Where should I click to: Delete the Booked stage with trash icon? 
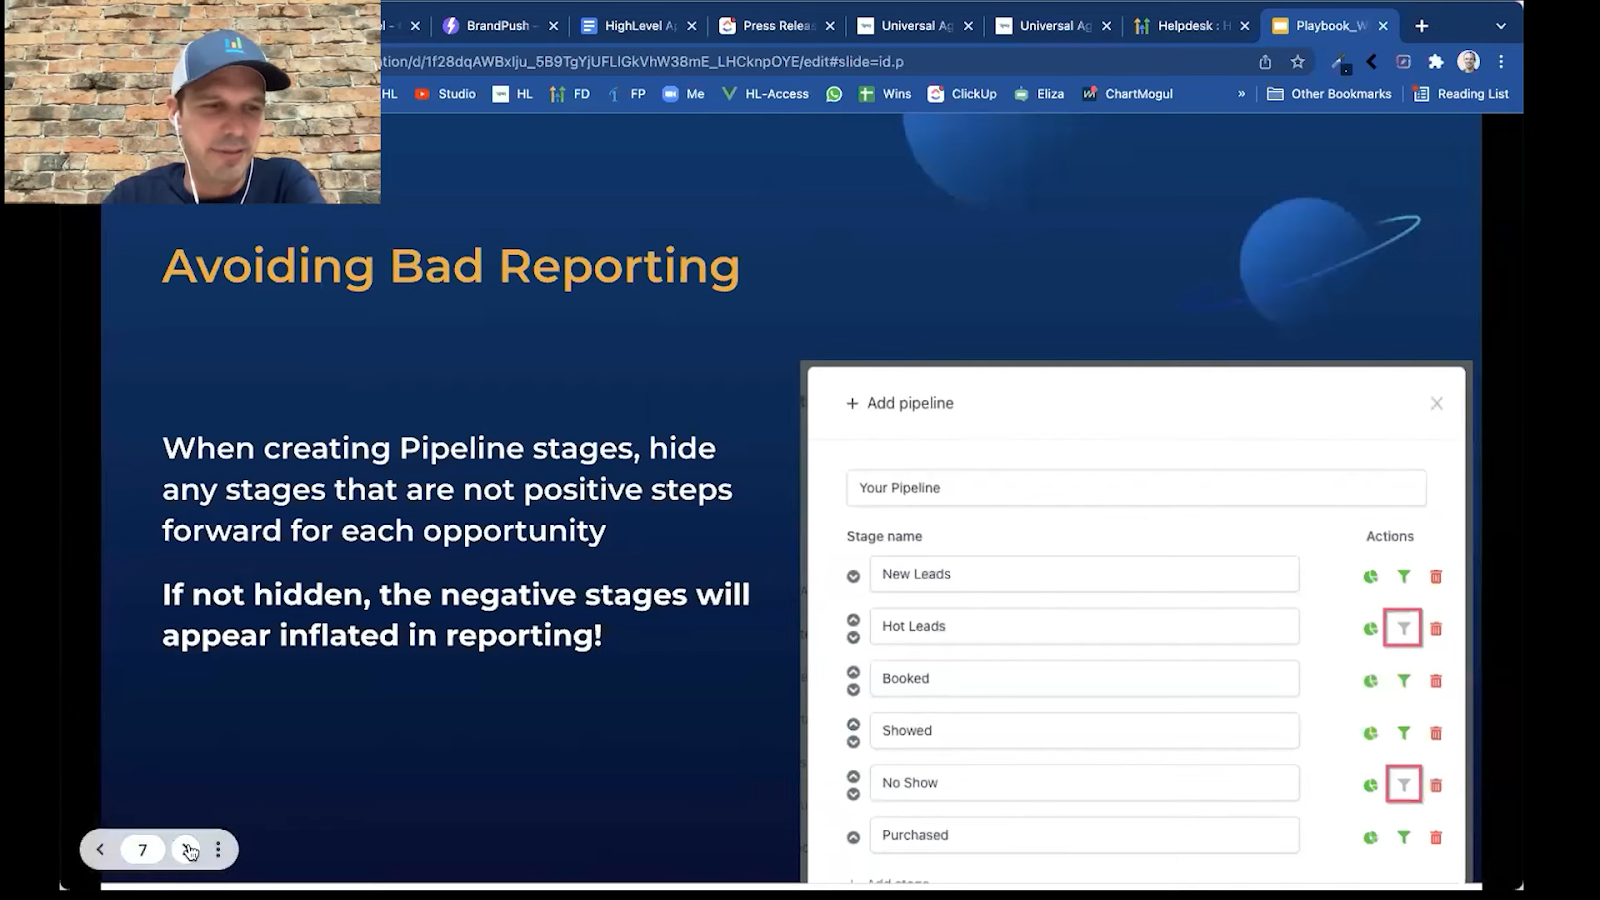(x=1436, y=681)
